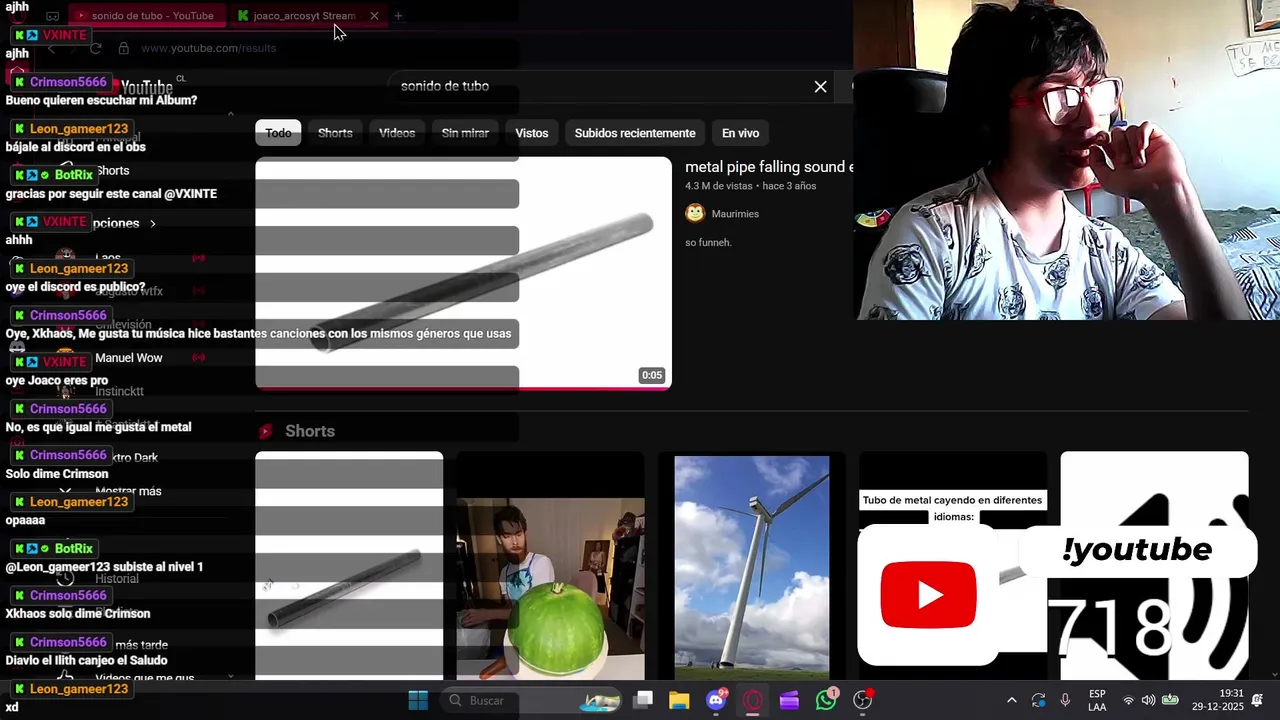
Task: Show hidden tray icons chevron
Action: point(1011,700)
